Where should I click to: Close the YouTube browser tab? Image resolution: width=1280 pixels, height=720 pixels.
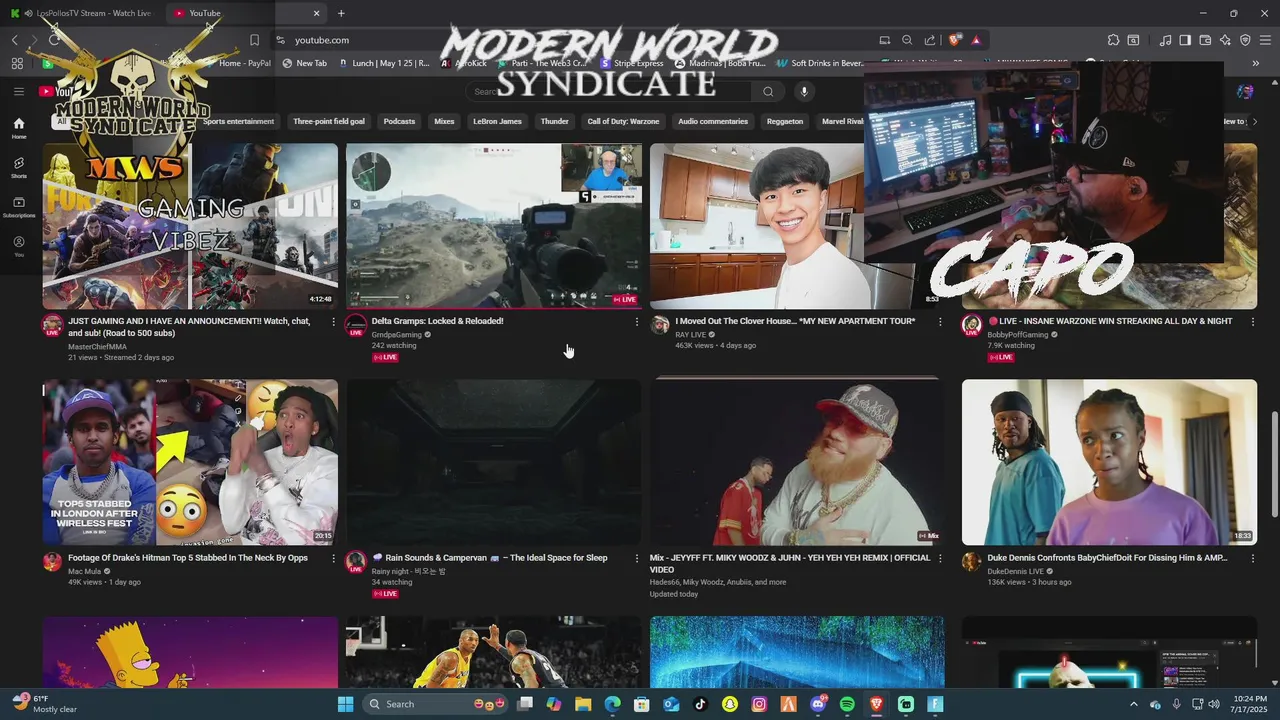[x=317, y=13]
